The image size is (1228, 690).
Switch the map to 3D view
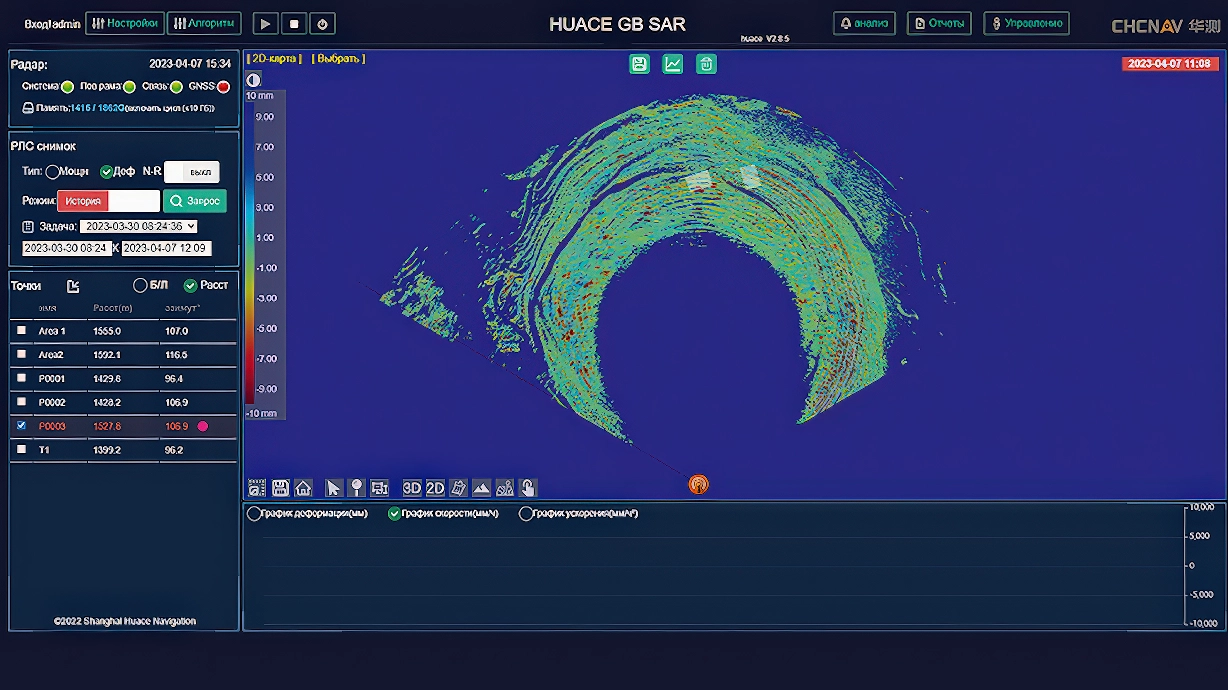pyautogui.click(x=412, y=488)
